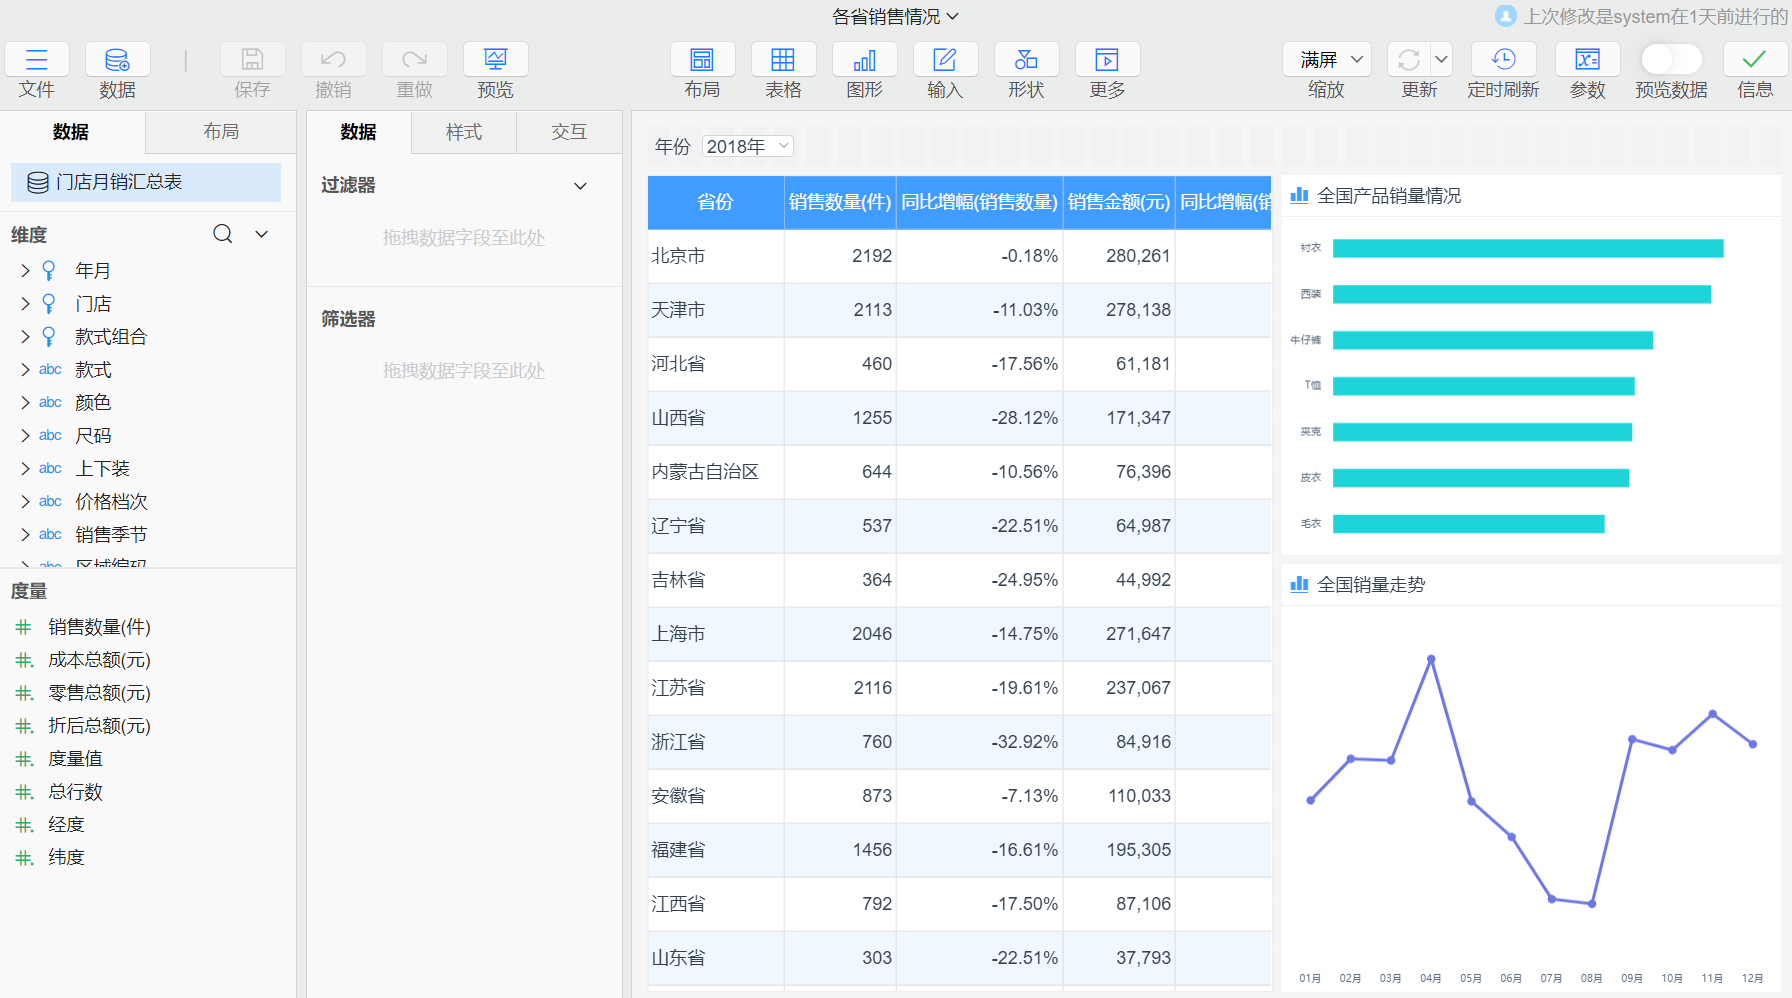The image size is (1792, 998).
Task: Refresh data using 更新 icon
Action: click(1411, 59)
